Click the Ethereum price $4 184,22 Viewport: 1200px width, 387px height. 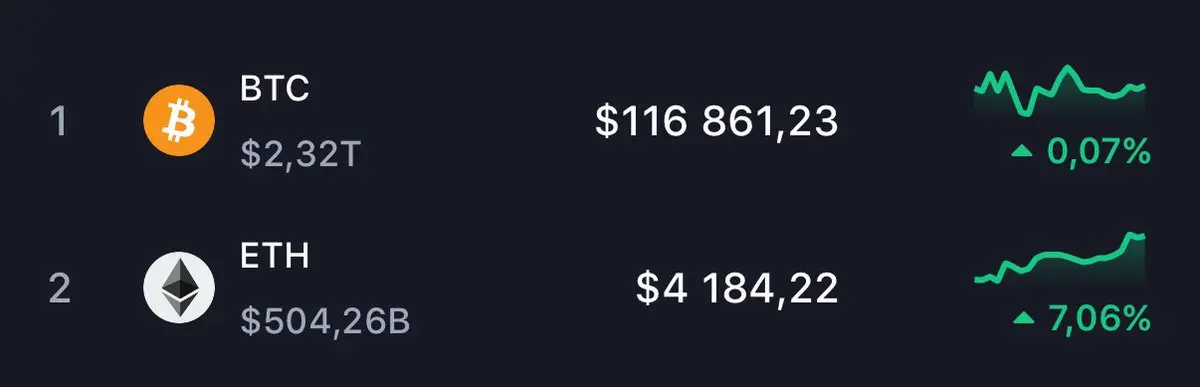pyautogui.click(x=737, y=289)
